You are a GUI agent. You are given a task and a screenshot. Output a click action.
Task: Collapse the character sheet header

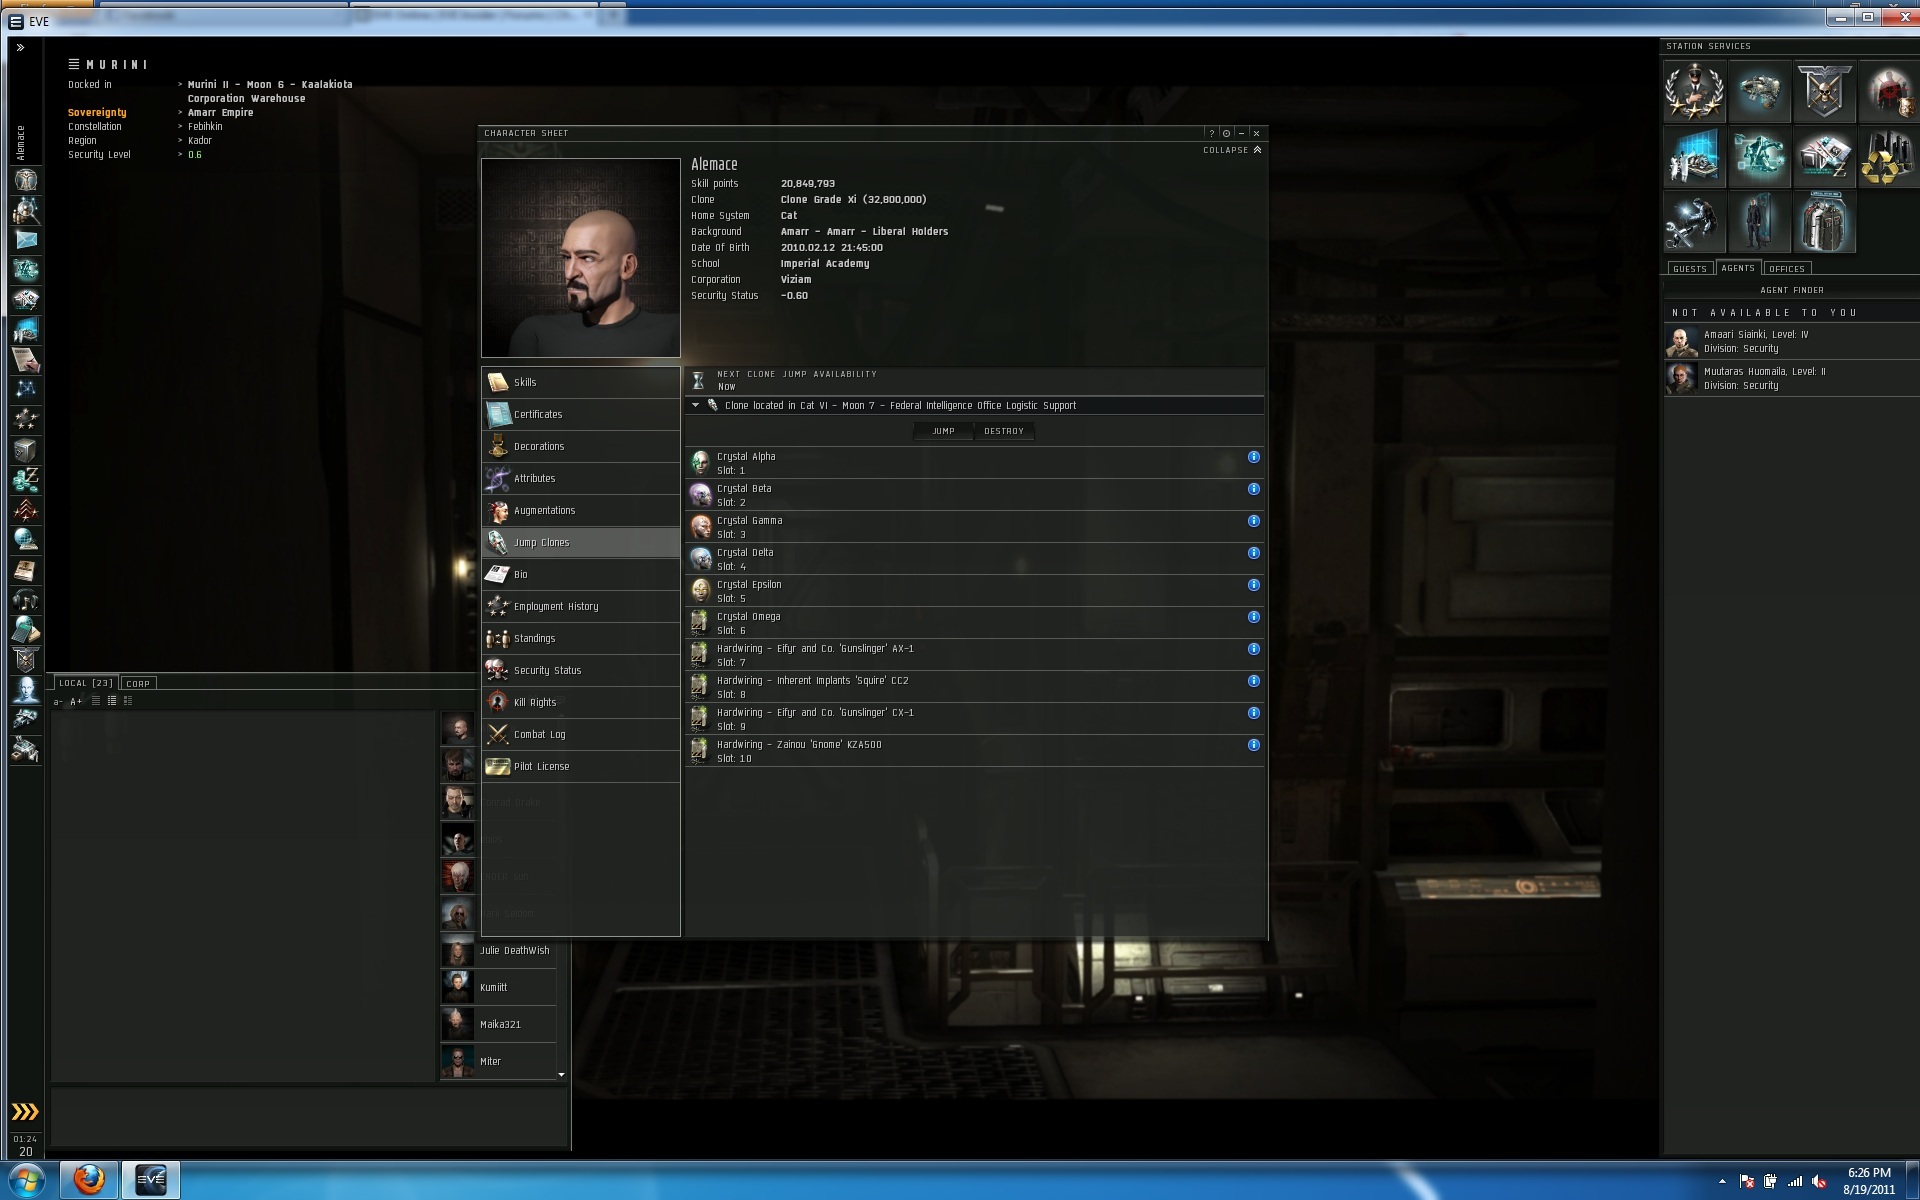[1232, 150]
